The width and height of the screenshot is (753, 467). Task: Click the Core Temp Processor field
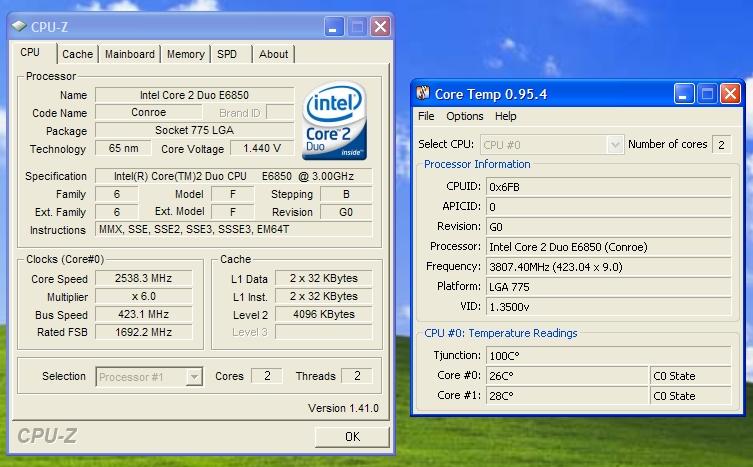[x=608, y=247]
